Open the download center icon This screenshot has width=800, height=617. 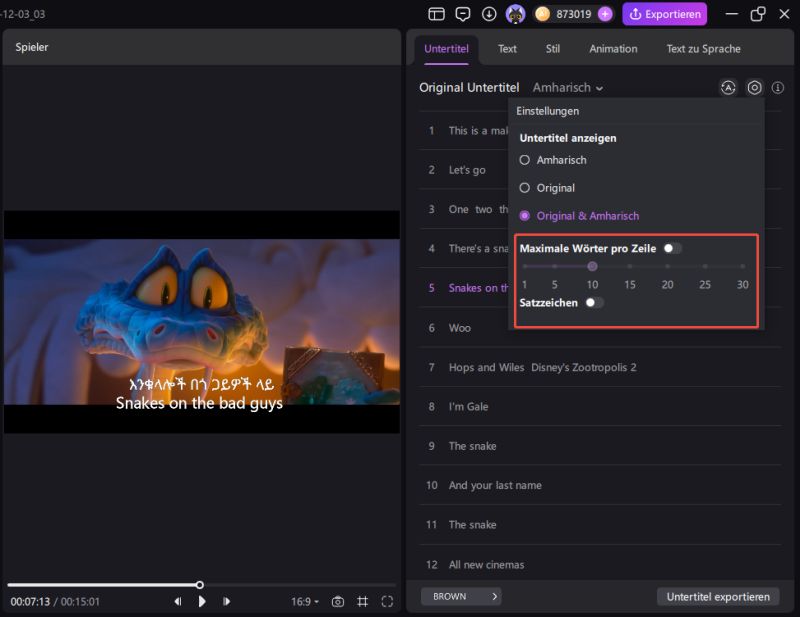click(489, 14)
